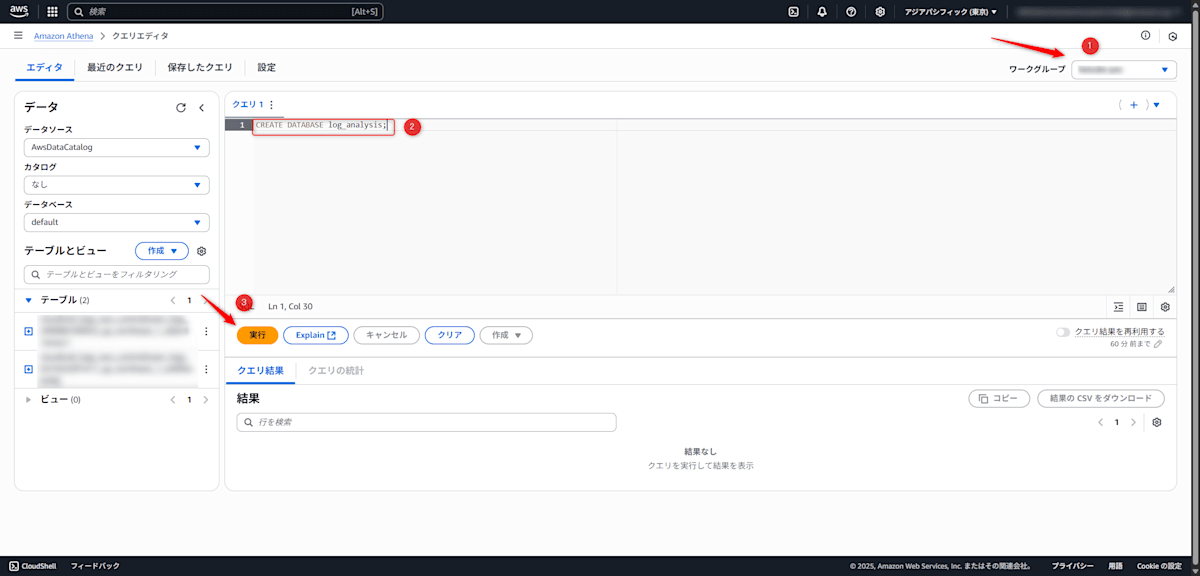Go to previous results page arrow

(1101, 423)
